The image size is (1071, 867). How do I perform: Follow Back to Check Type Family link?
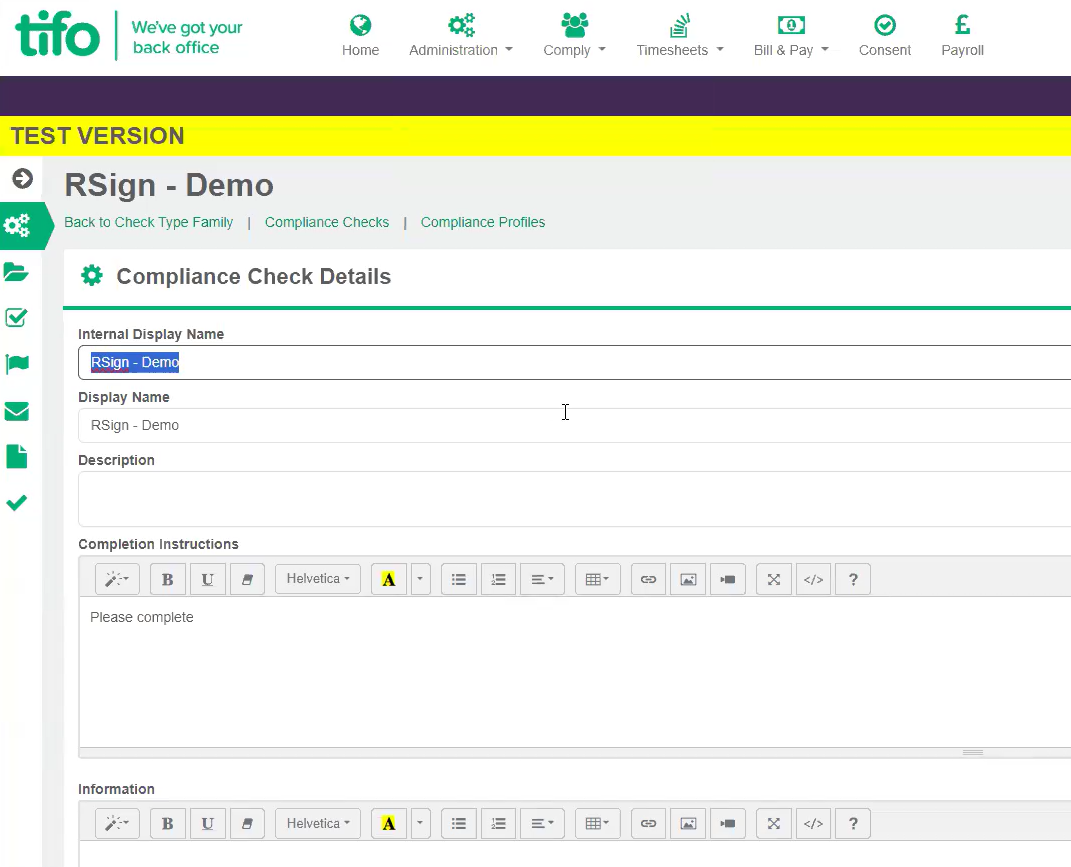point(148,222)
